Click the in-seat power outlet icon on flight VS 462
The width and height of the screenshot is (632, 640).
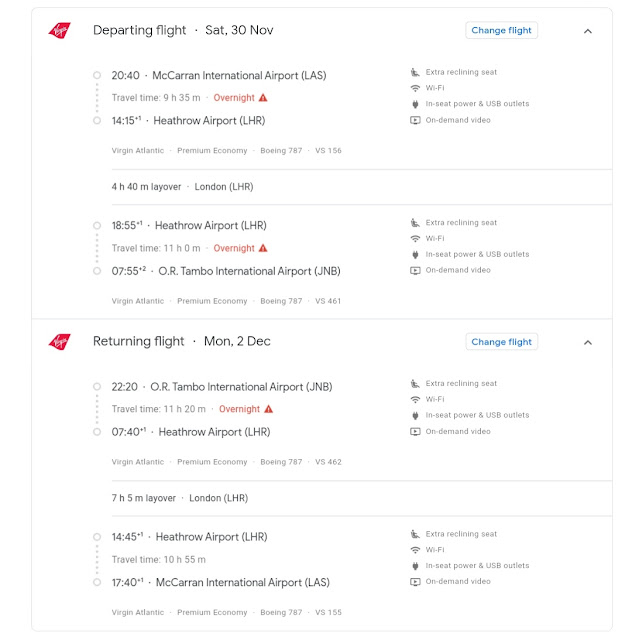[415, 415]
